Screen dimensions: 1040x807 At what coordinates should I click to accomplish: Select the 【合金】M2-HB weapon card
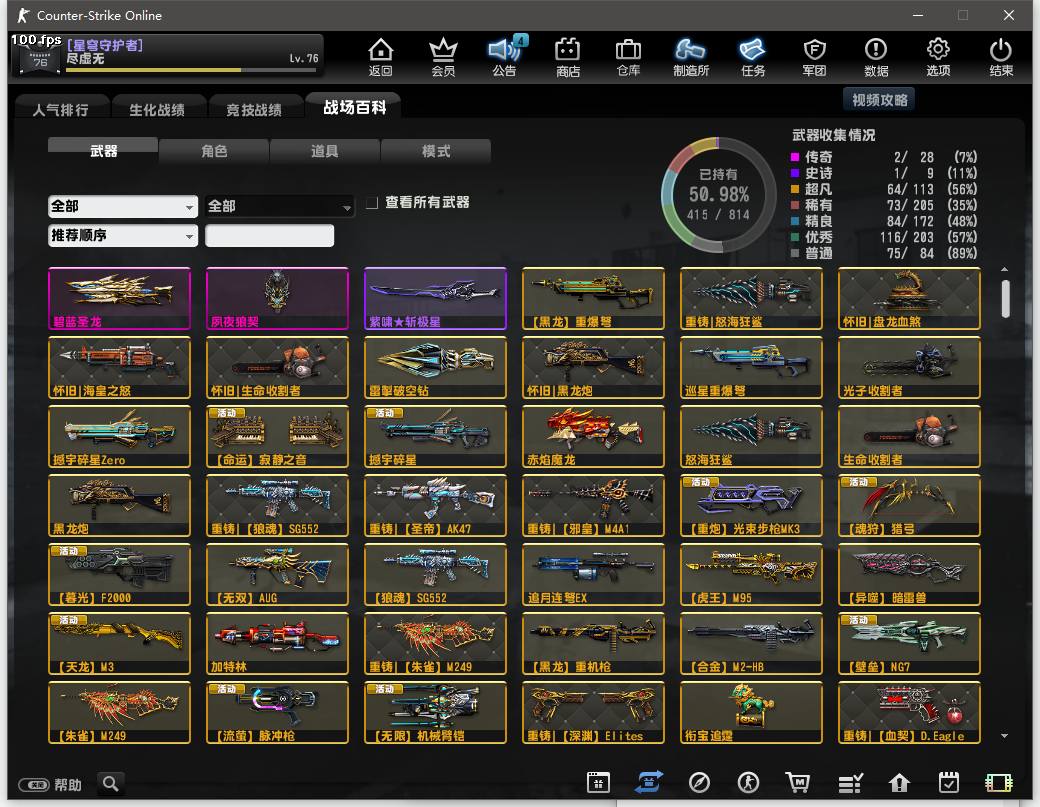coord(751,643)
